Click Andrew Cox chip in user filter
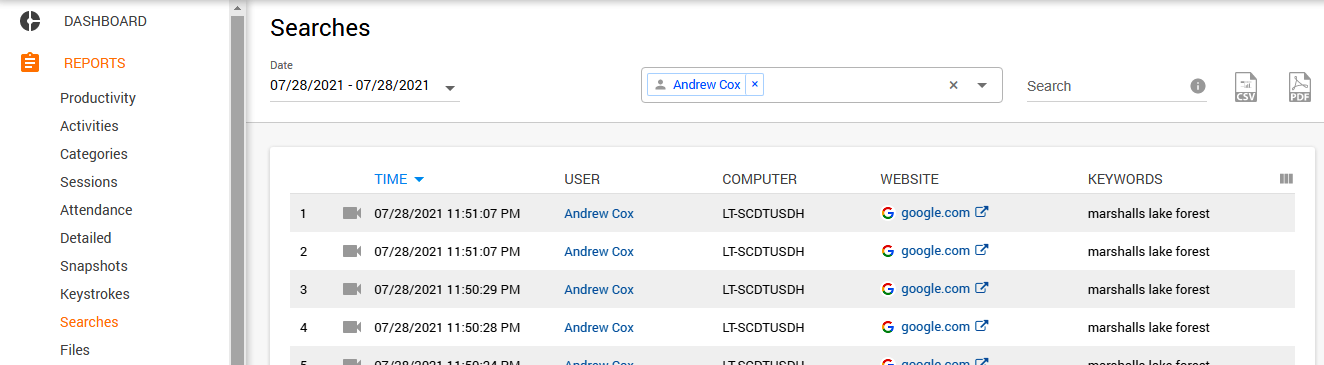1324x365 pixels. [x=706, y=85]
